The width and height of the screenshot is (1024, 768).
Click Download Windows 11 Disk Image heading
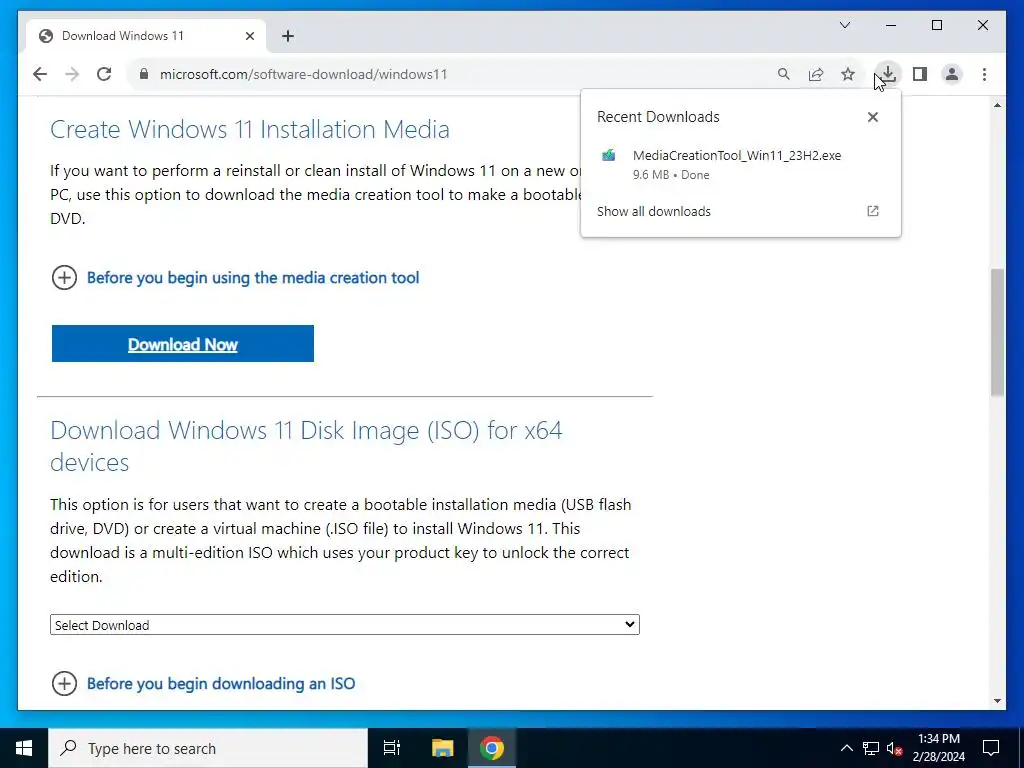306,446
